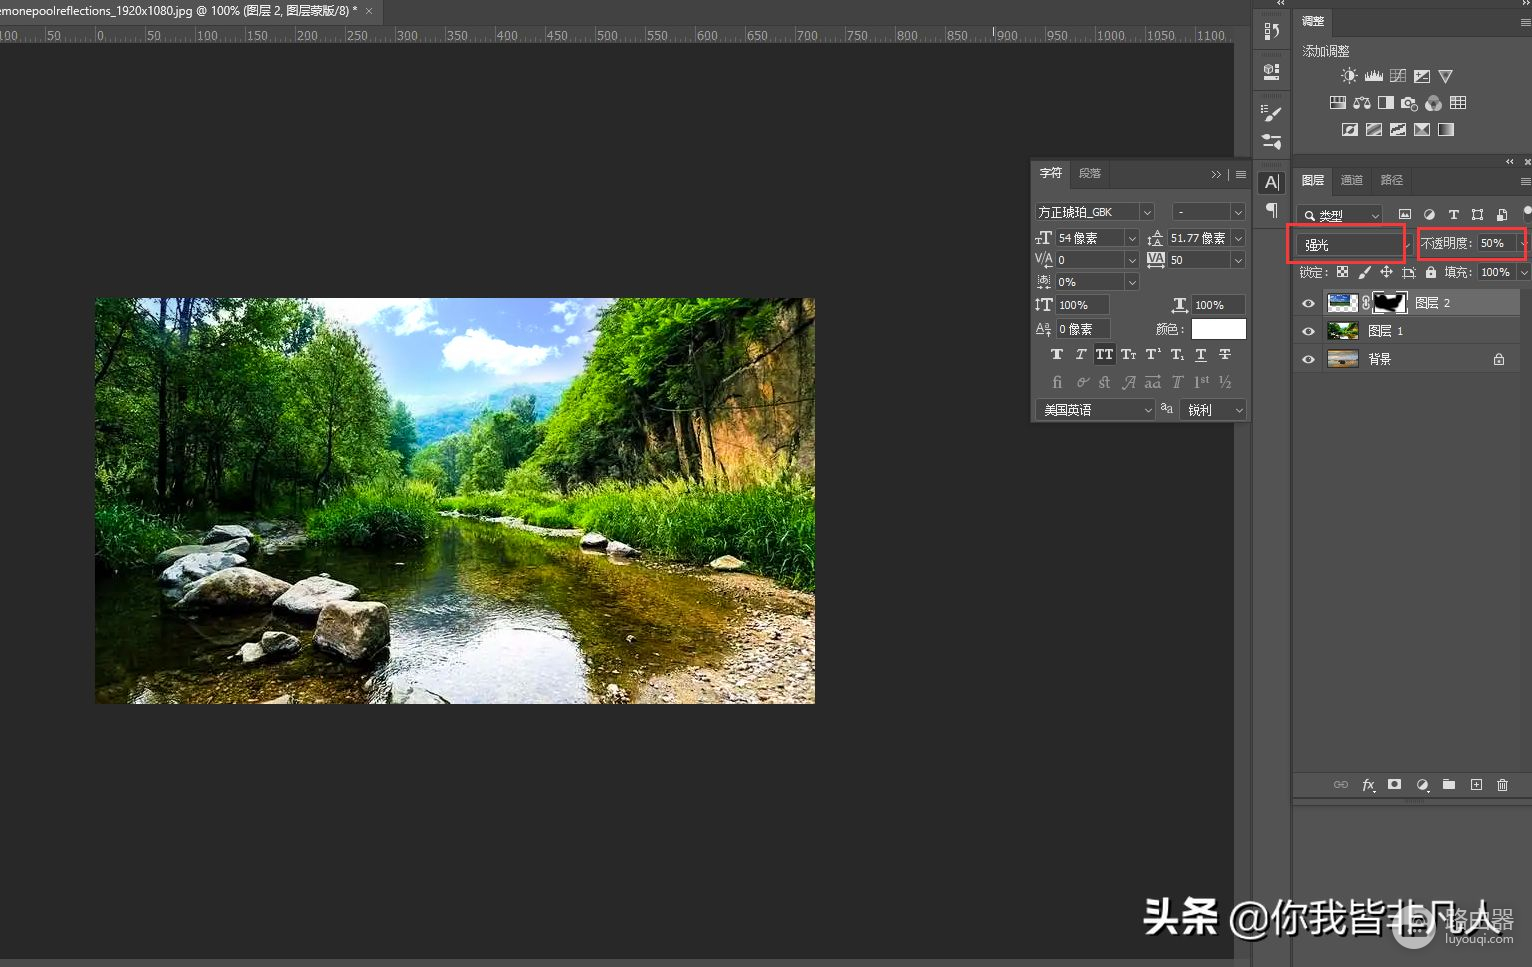The height and width of the screenshot is (967, 1532).
Task: Switch to the 通道 tab
Action: click(x=1351, y=180)
